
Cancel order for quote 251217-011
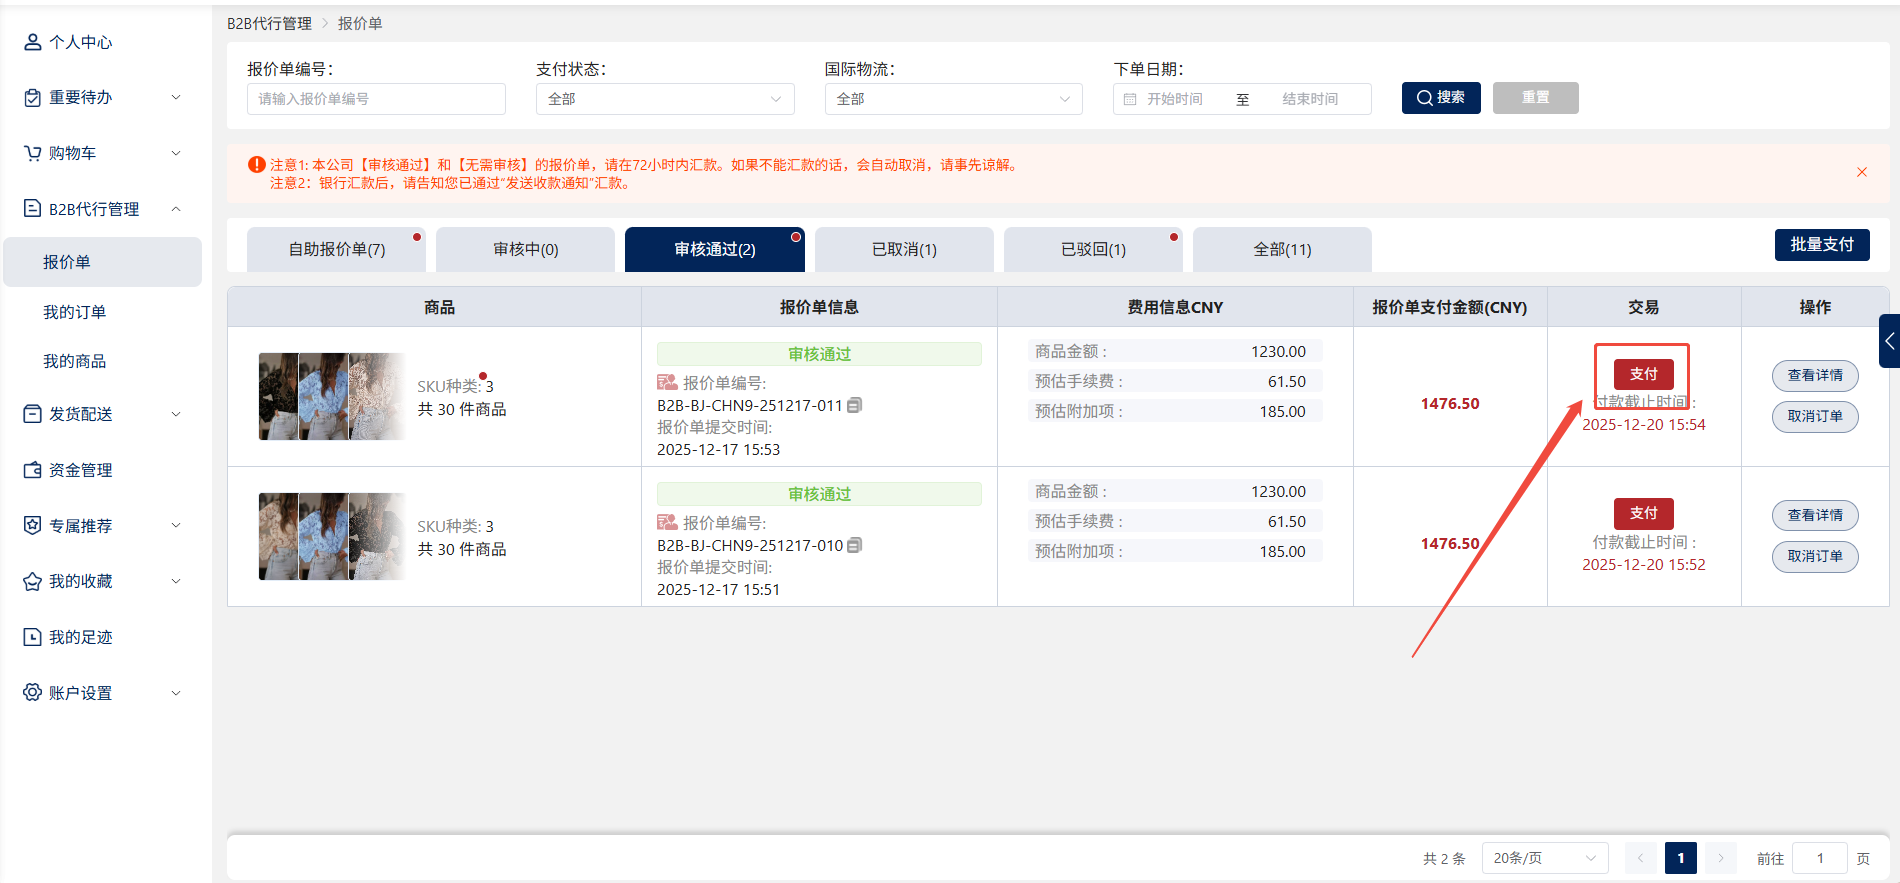(x=1815, y=417)
